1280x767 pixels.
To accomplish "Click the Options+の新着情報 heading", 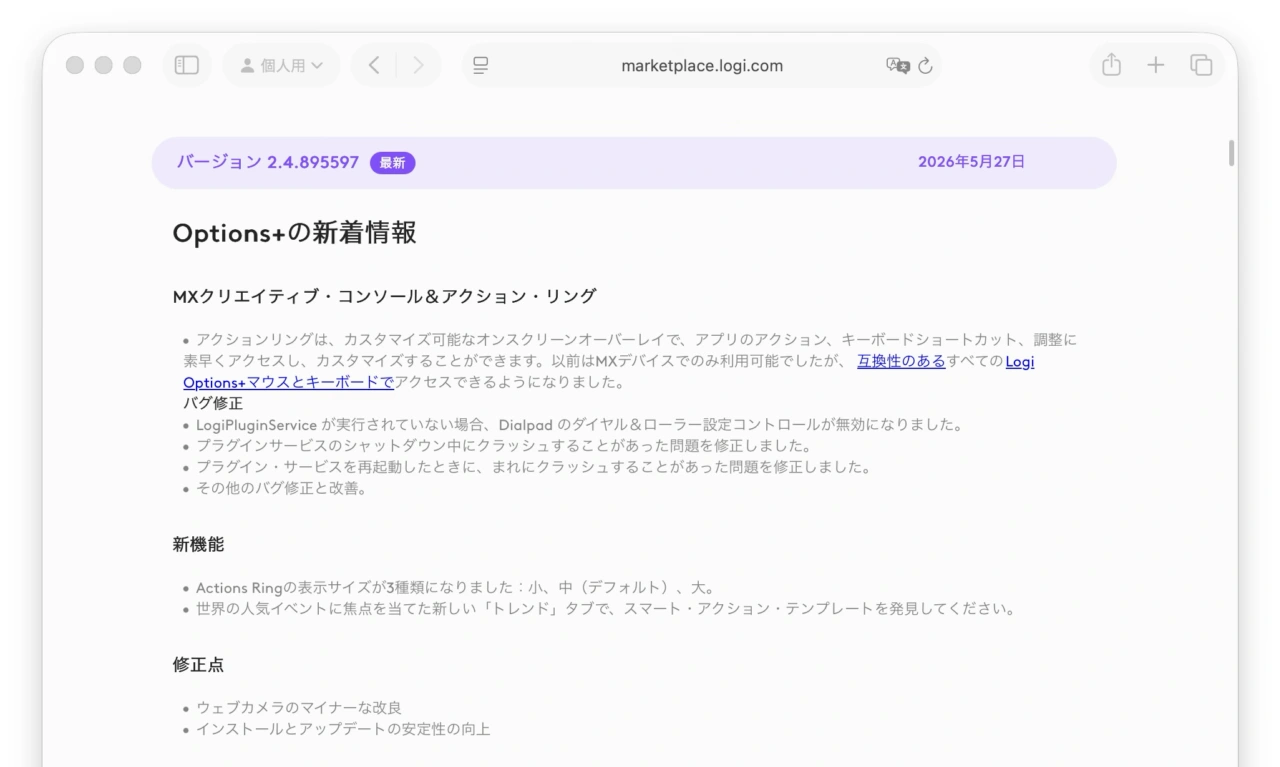I will pos(294,233).
